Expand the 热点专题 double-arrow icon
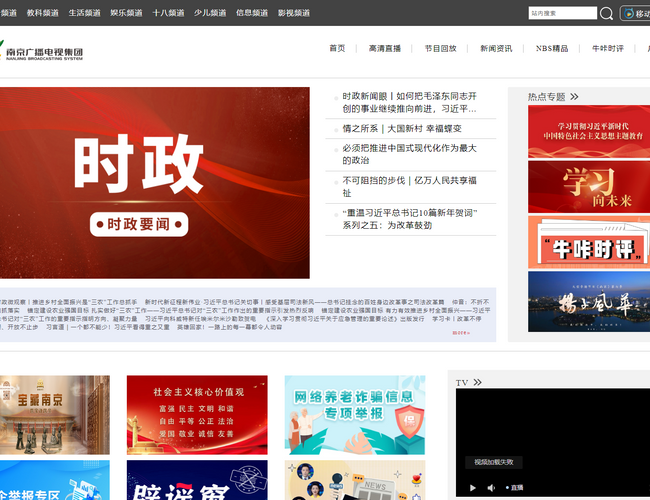The width and height of the screenshot is (650, 500). [574, 97]
